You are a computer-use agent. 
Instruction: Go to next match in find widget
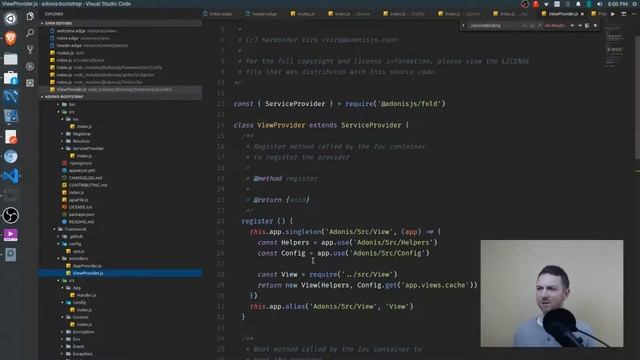point(580,25)
